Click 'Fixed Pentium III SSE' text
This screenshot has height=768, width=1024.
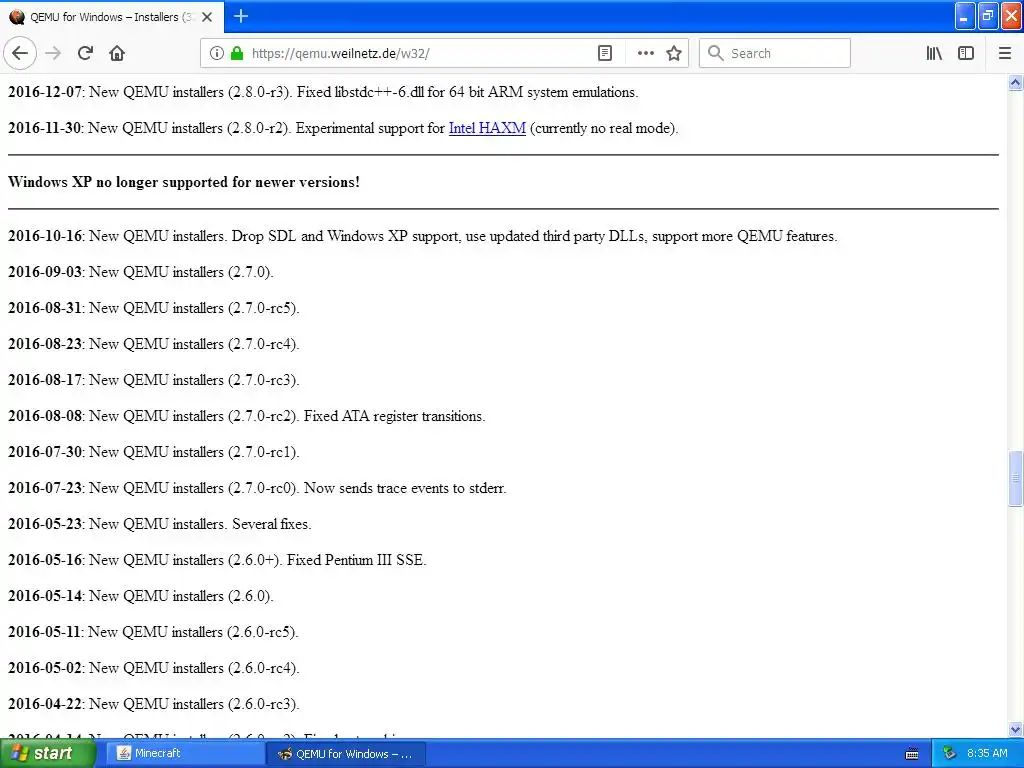point(357,560)
